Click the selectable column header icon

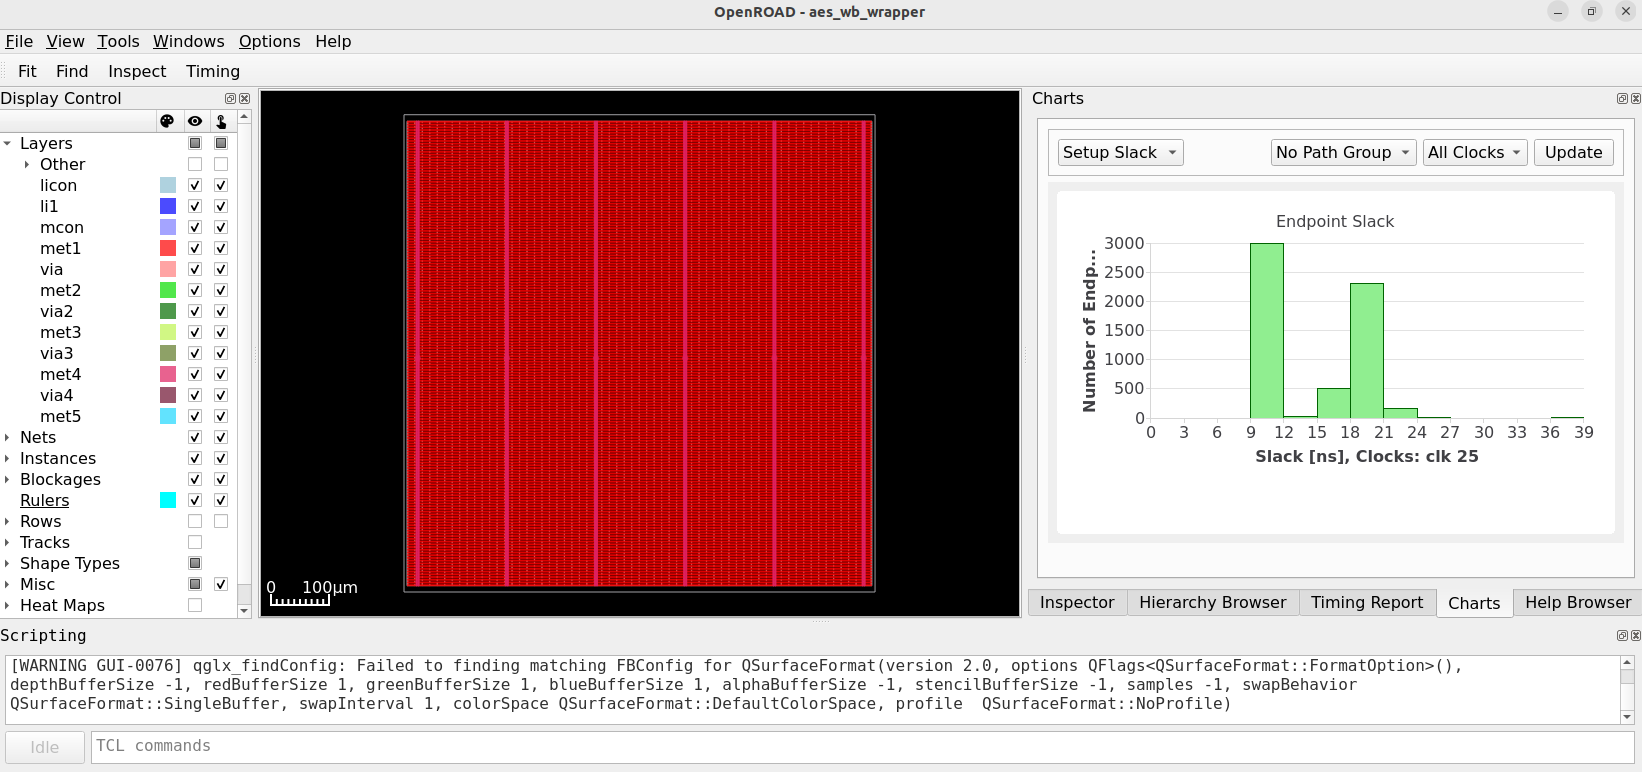coord(221,121)
